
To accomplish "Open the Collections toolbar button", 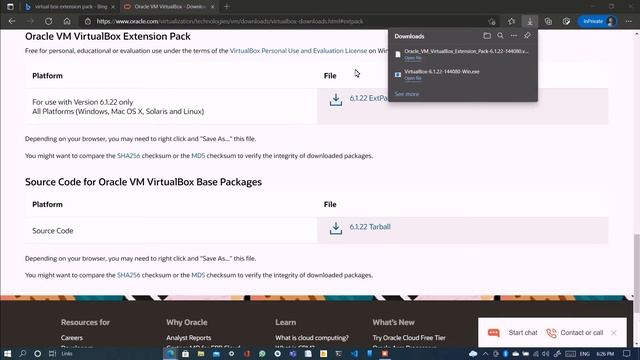I will (548, 21).
